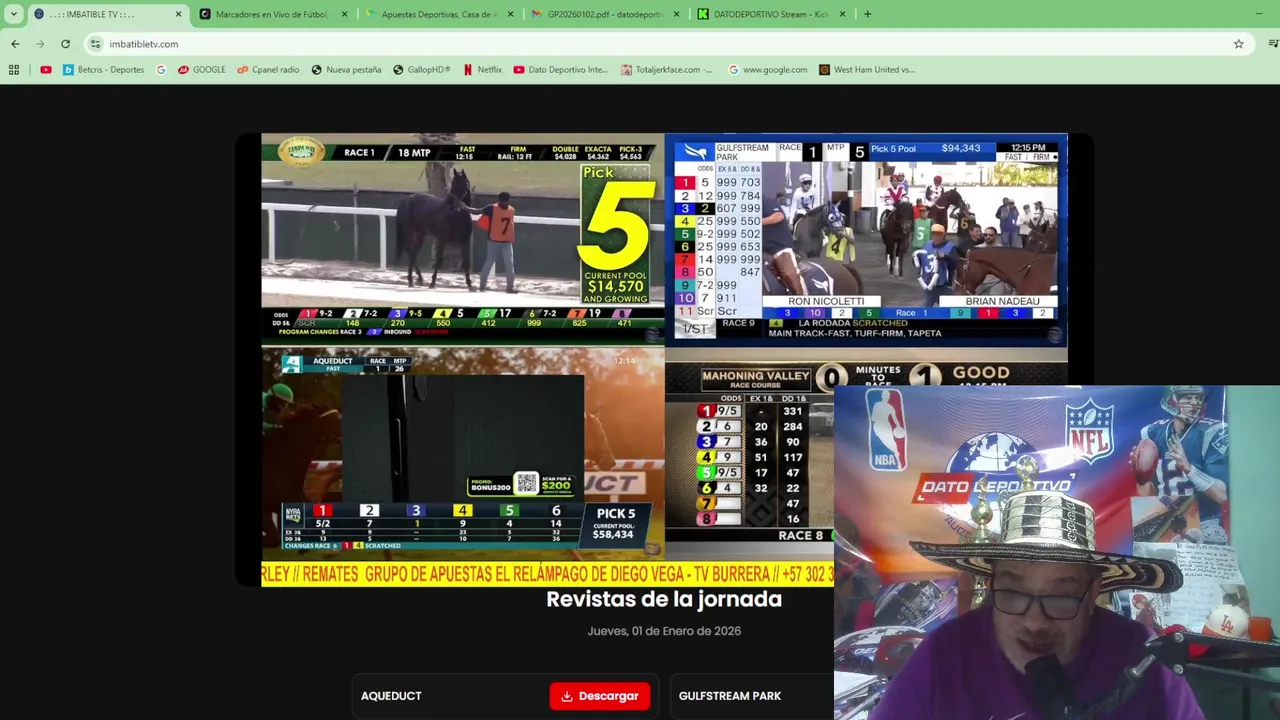Open media controls icon in toolbar
Screen dimensions: 1280x720
point(1273,44)
